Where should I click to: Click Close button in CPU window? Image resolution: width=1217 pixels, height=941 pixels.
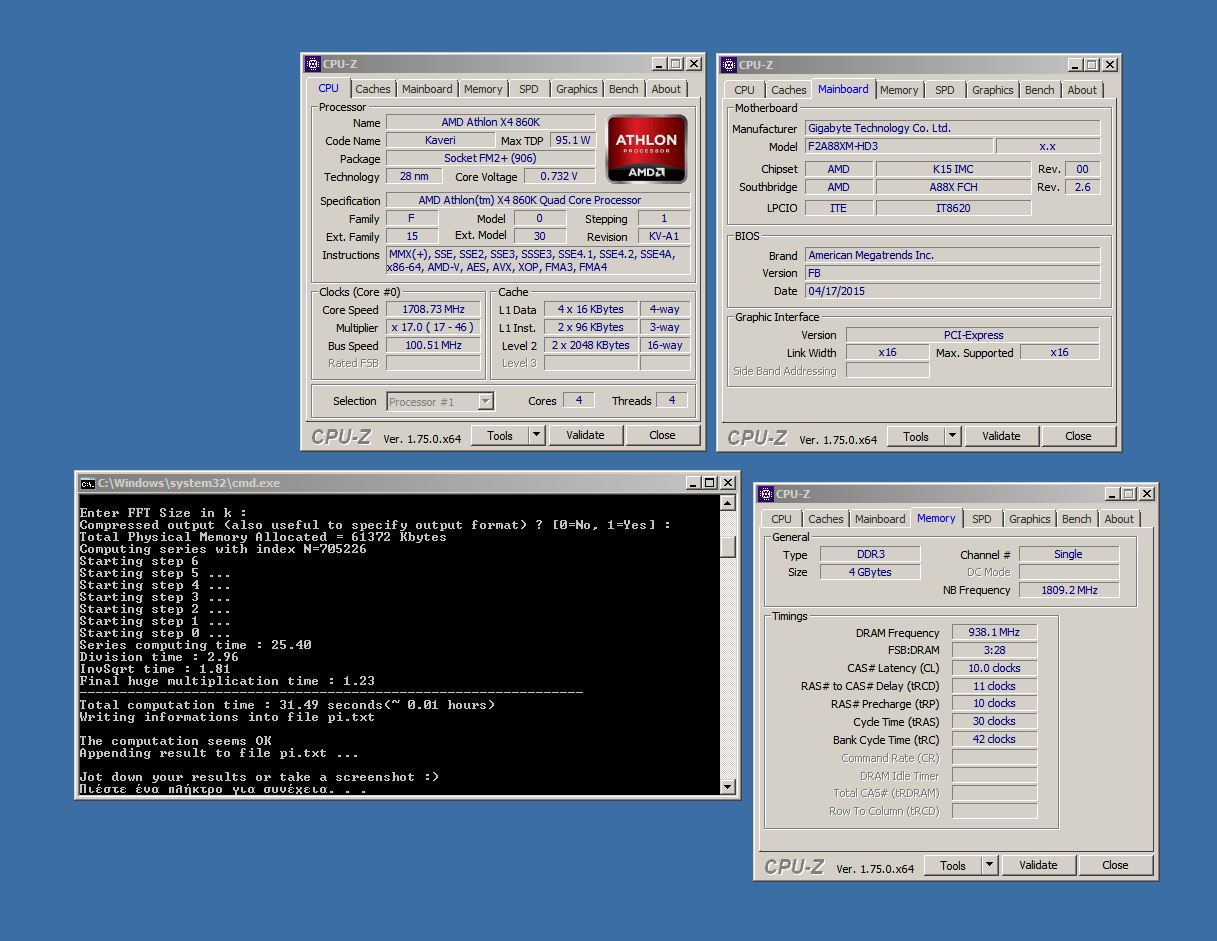(662, 435)
